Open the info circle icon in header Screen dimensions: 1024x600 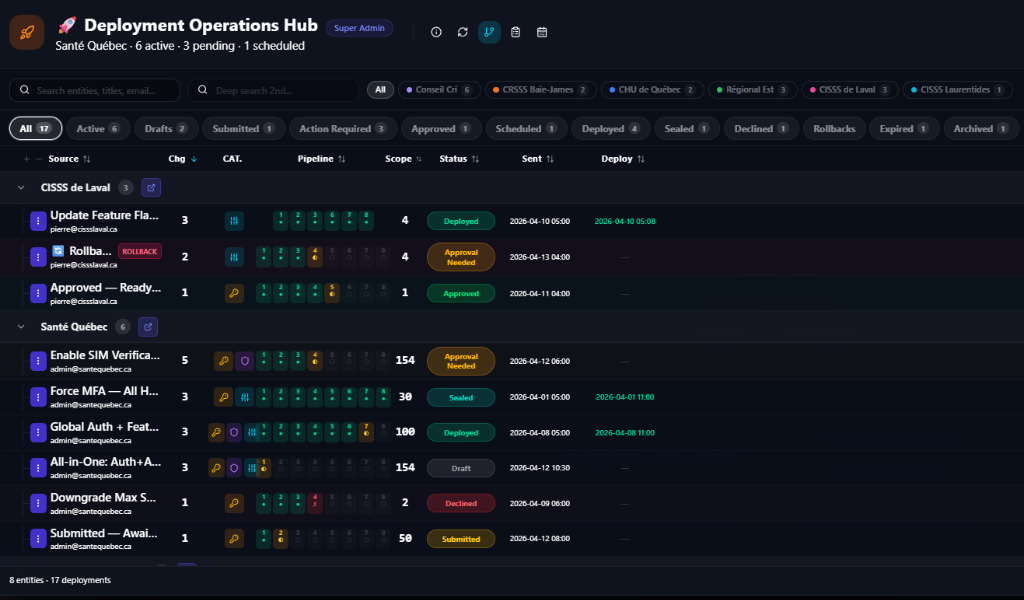[x=436, y=32]
